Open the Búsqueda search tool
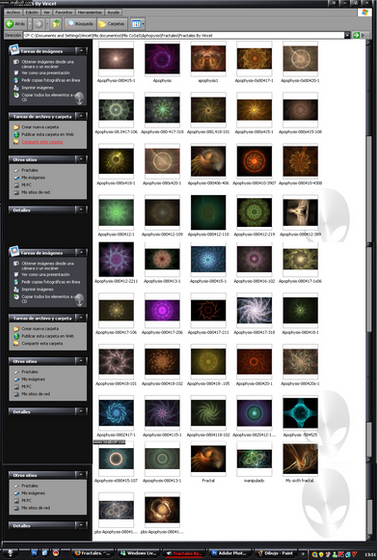 pyautogui.click(x=80, y=24)
